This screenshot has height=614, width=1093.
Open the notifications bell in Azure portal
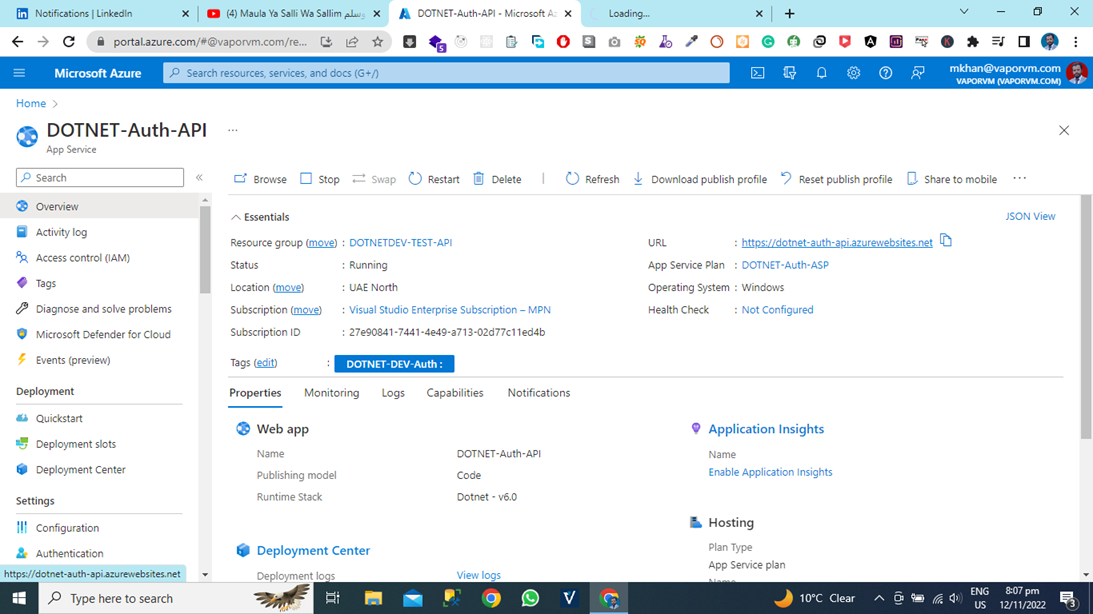tap(821, 72)
